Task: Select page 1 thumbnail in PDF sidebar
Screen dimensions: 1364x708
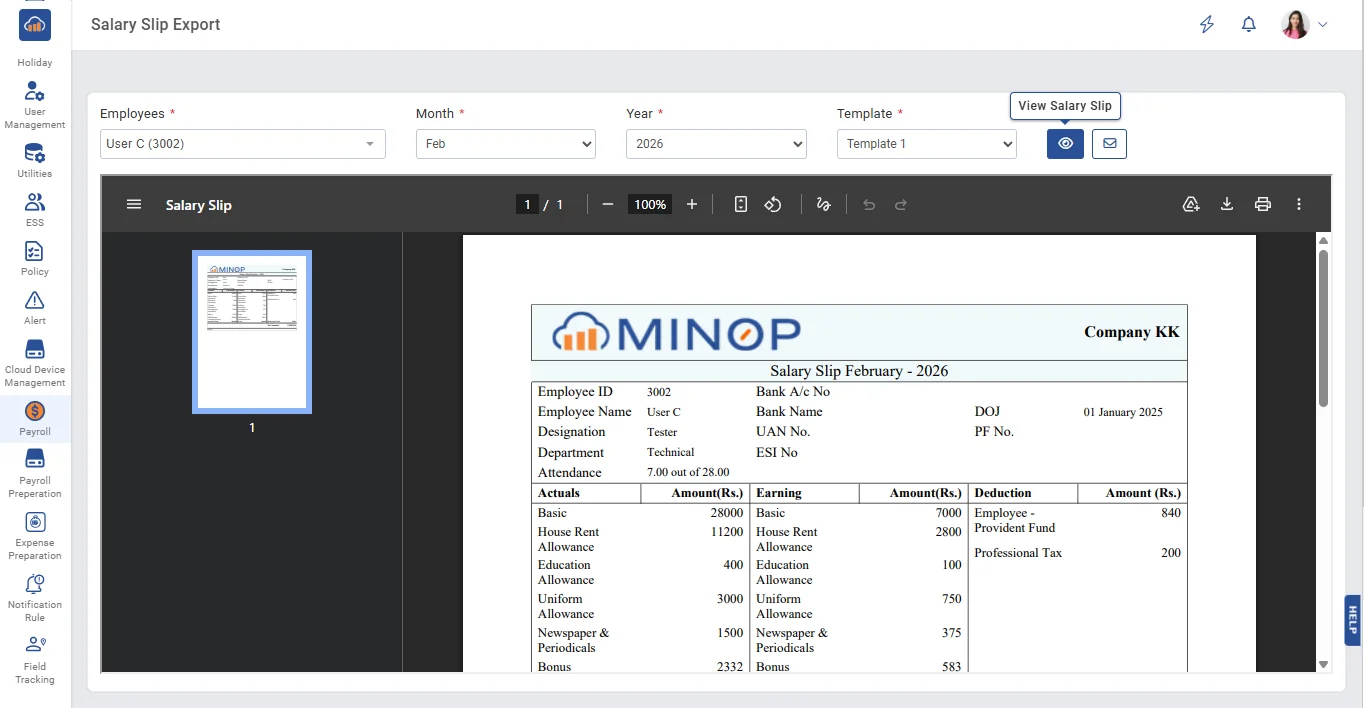Action: coord(252,332)
